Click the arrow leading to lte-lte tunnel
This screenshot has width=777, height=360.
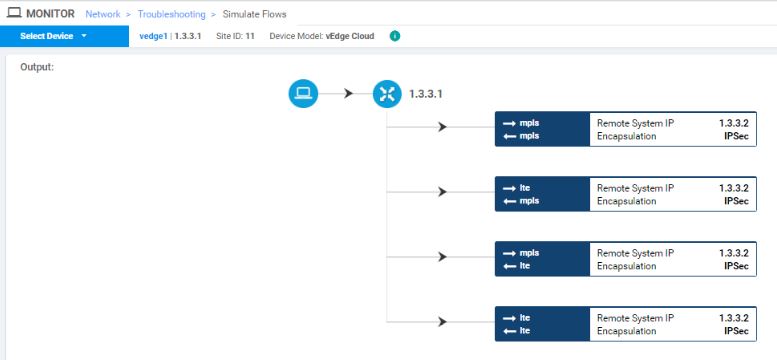(x=442, y=322)
